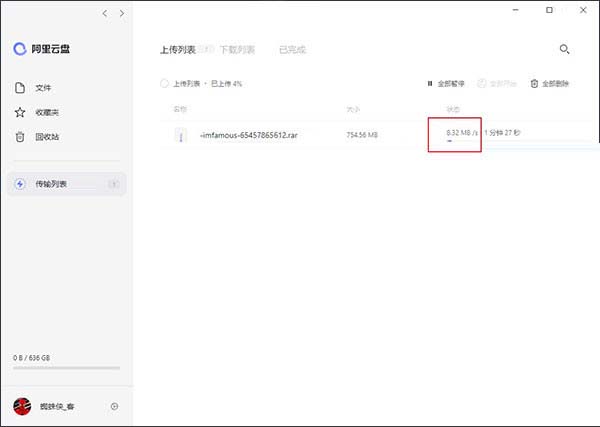The image size is (600, 427).
Task: Select file -imfamous-65457865612.rar
Action: coord(249,135)
